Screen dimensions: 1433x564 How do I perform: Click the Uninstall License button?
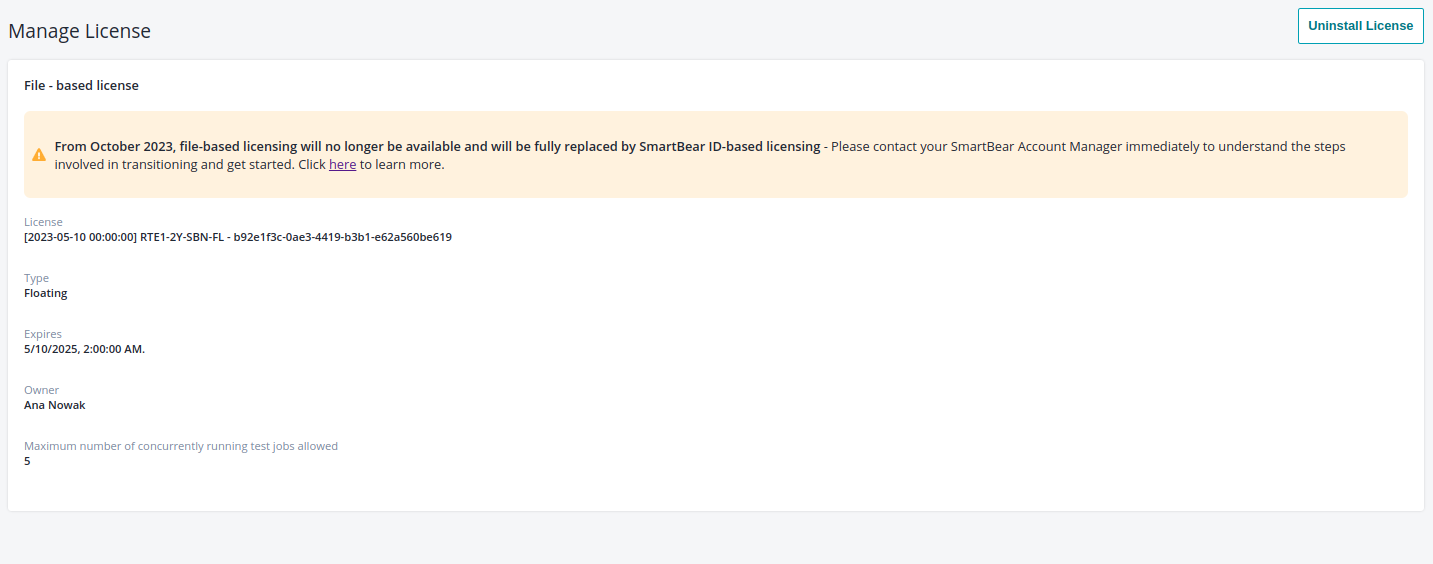(1360, 26)
